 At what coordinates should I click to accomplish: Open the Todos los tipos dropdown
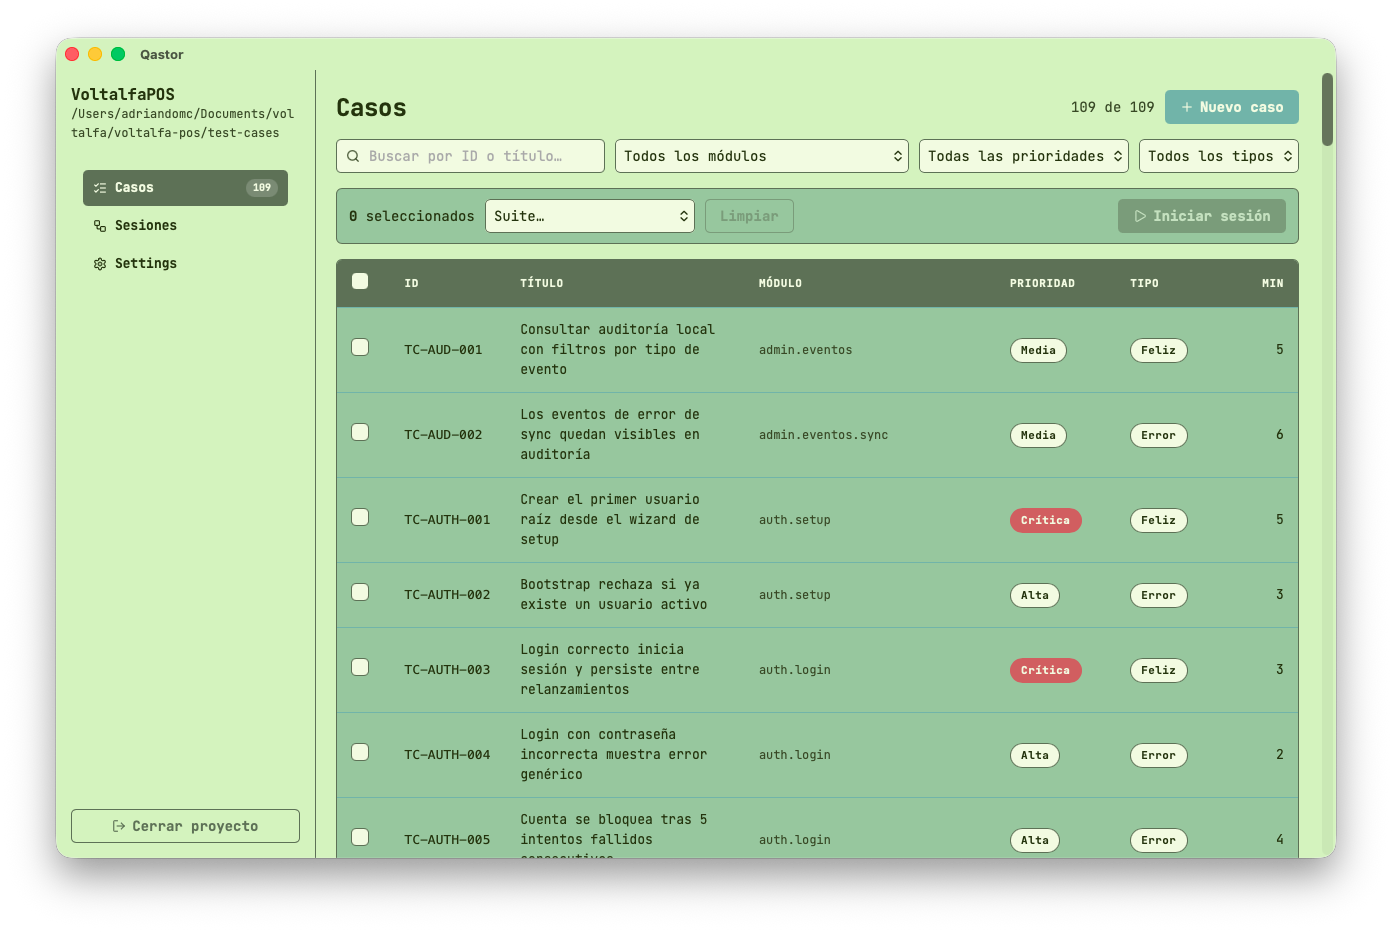click(x=1219, y=156)
